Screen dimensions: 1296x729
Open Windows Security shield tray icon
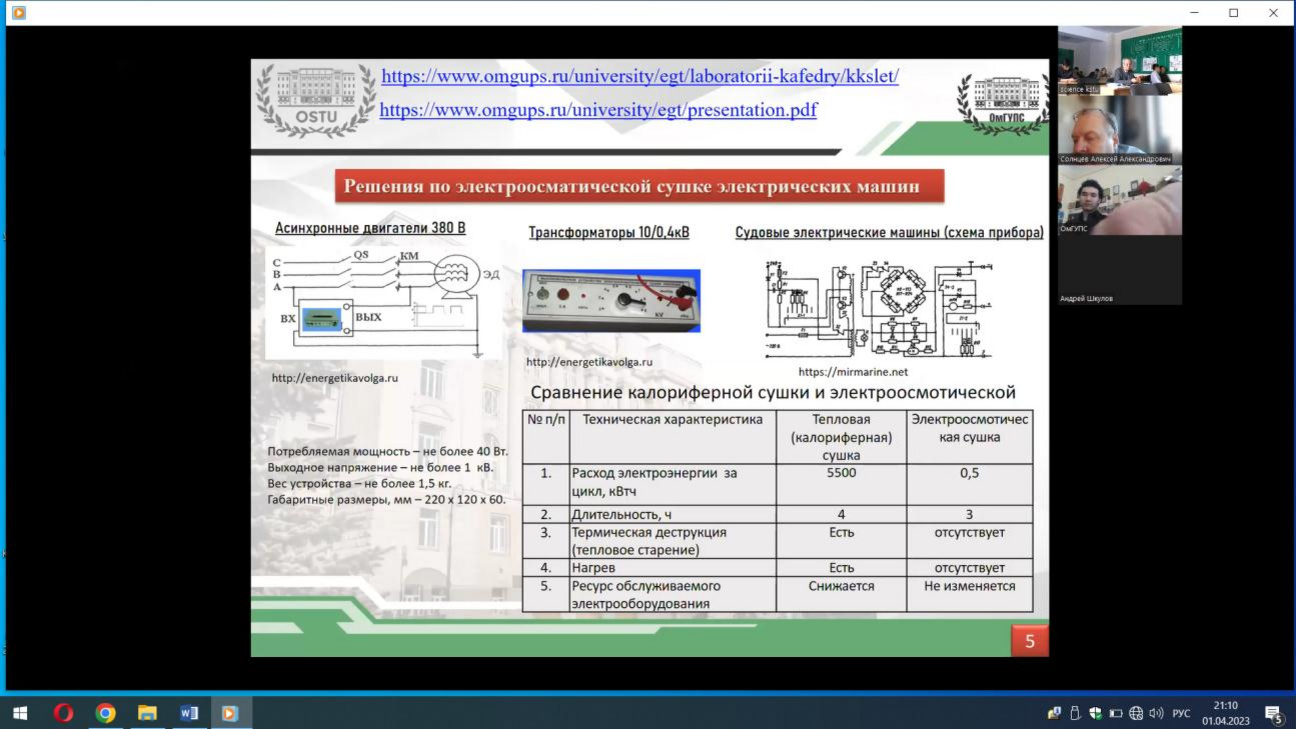1096,713
